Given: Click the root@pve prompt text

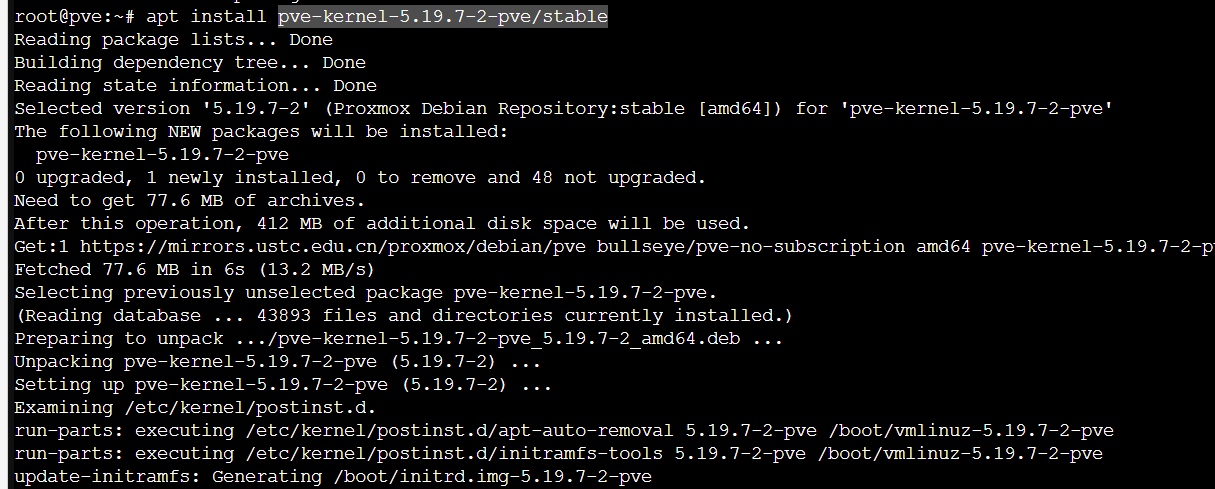Looking at the screenshot, I should coord(58,17).
